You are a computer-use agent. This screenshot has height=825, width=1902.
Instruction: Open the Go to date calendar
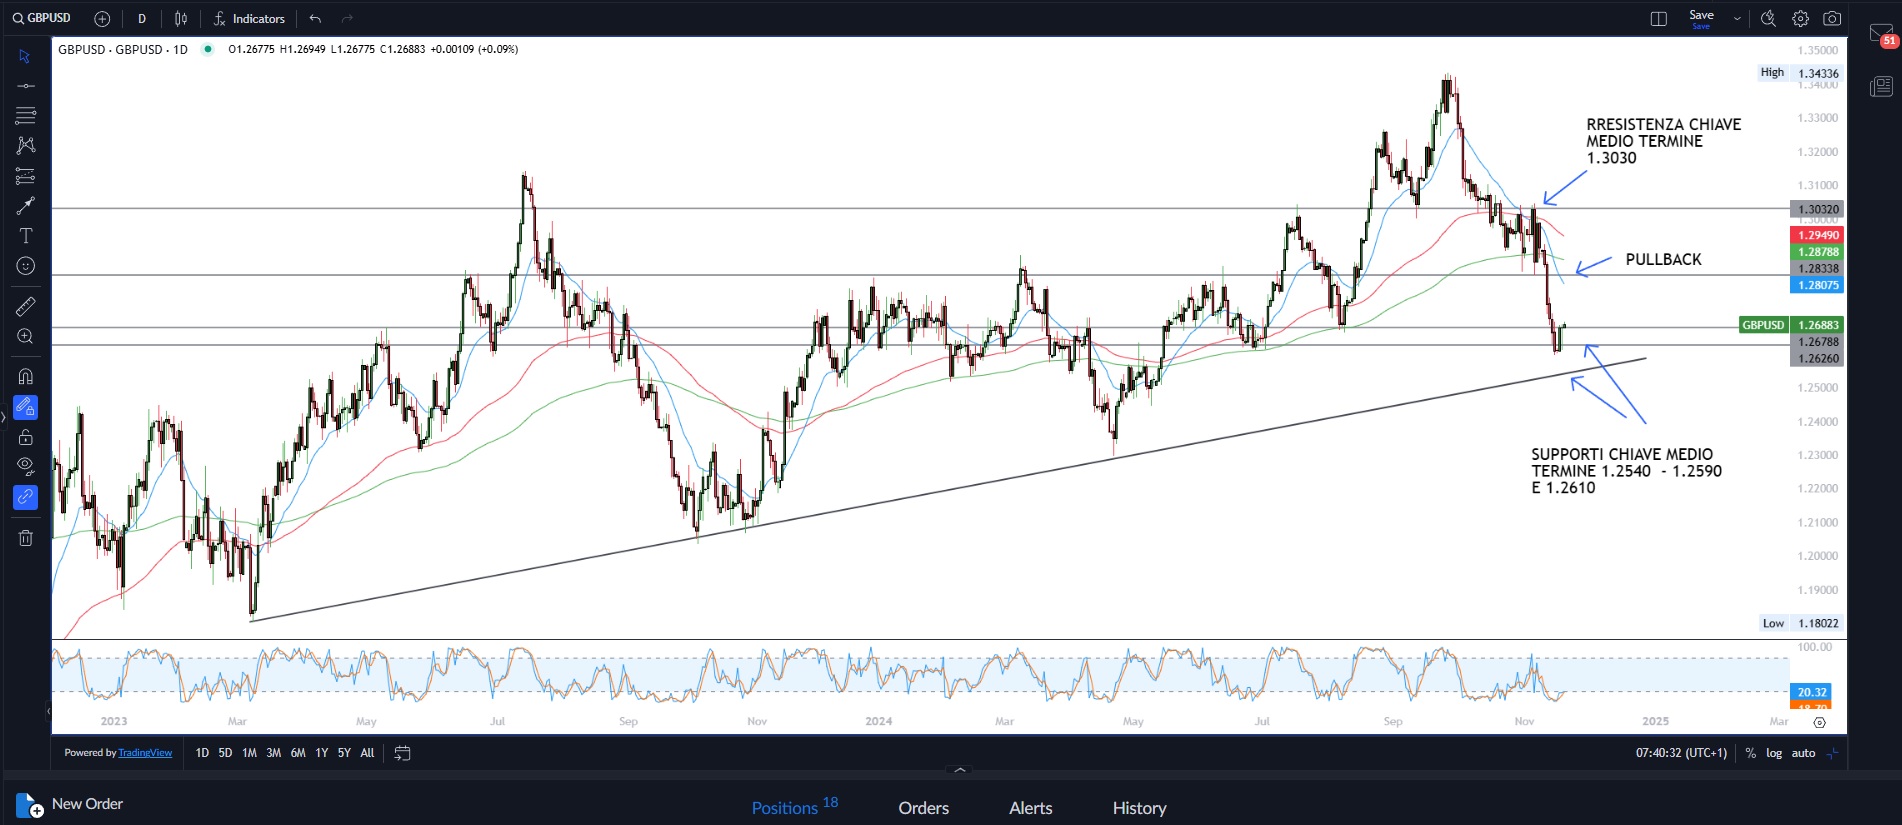(x=402, y=753)
